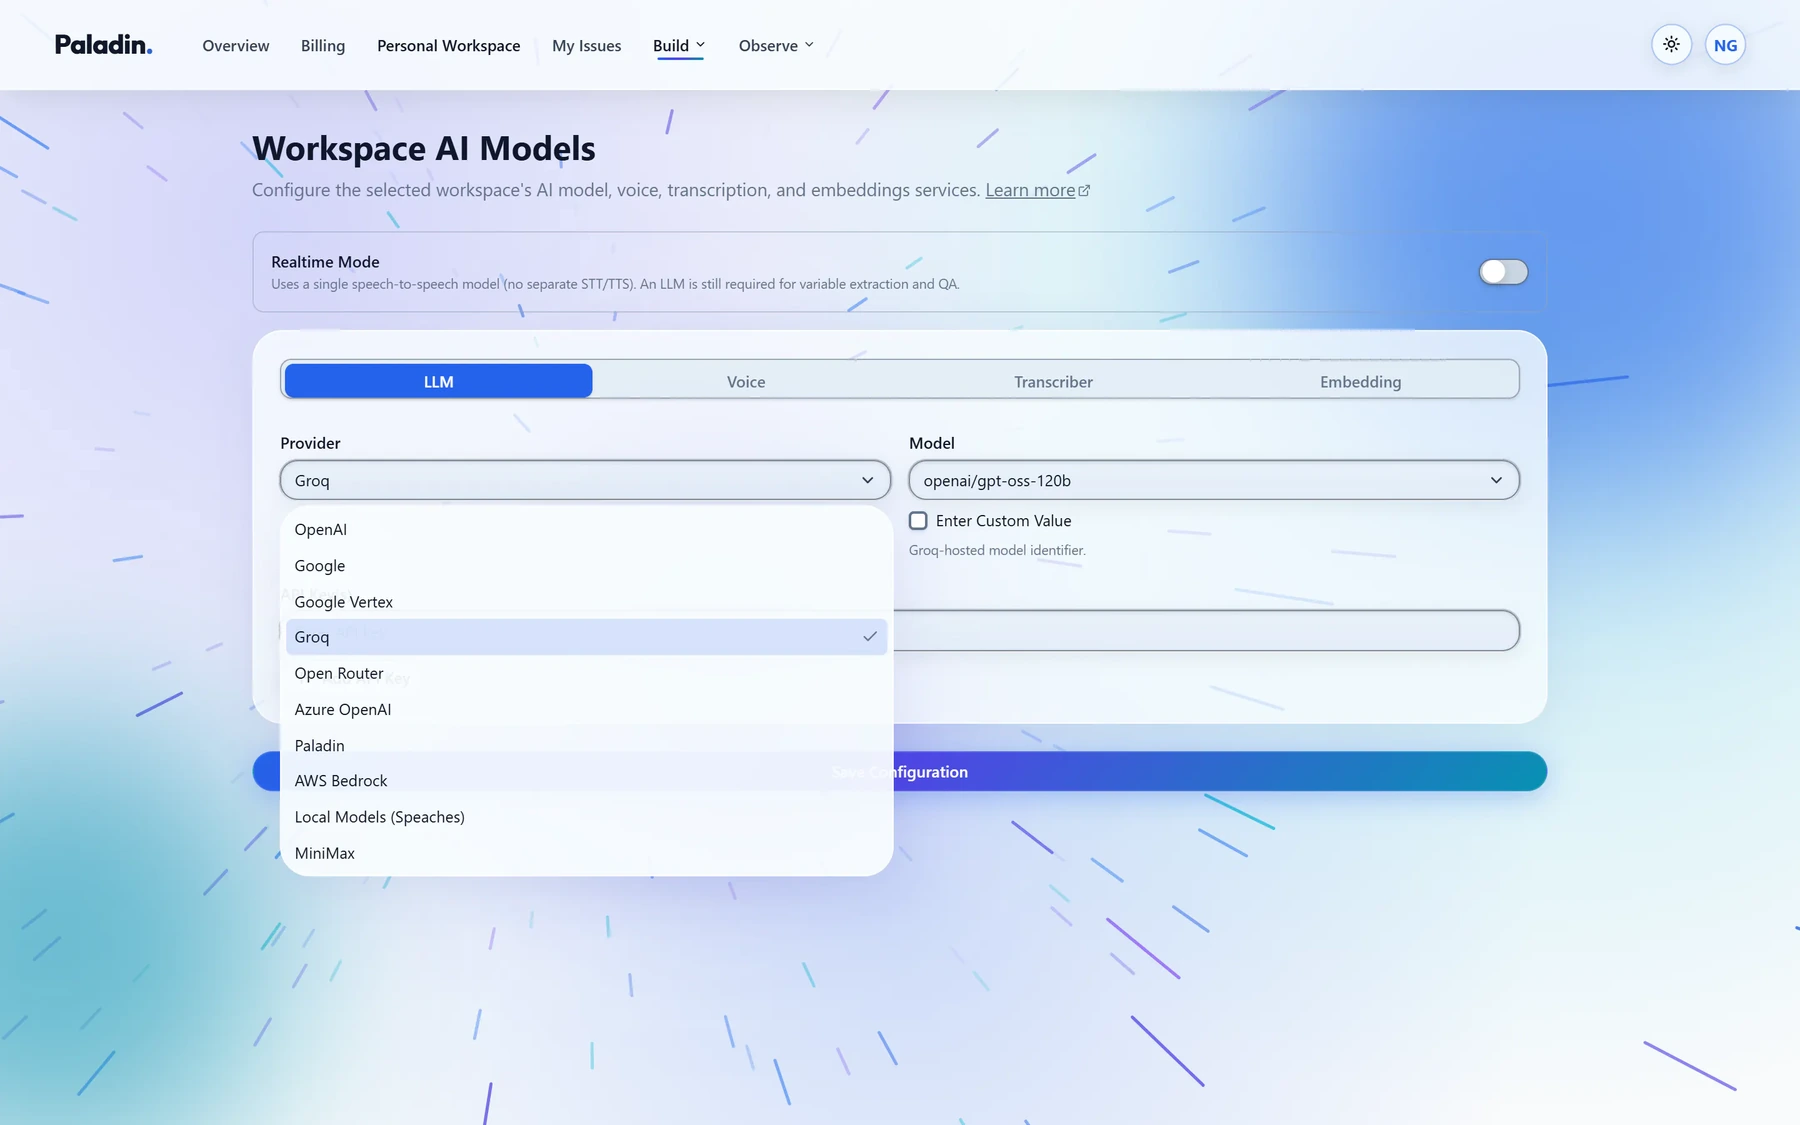Screen dimensions: 1800x1125
Task: Switch to the Transcriber tab
Action: 1053,382
